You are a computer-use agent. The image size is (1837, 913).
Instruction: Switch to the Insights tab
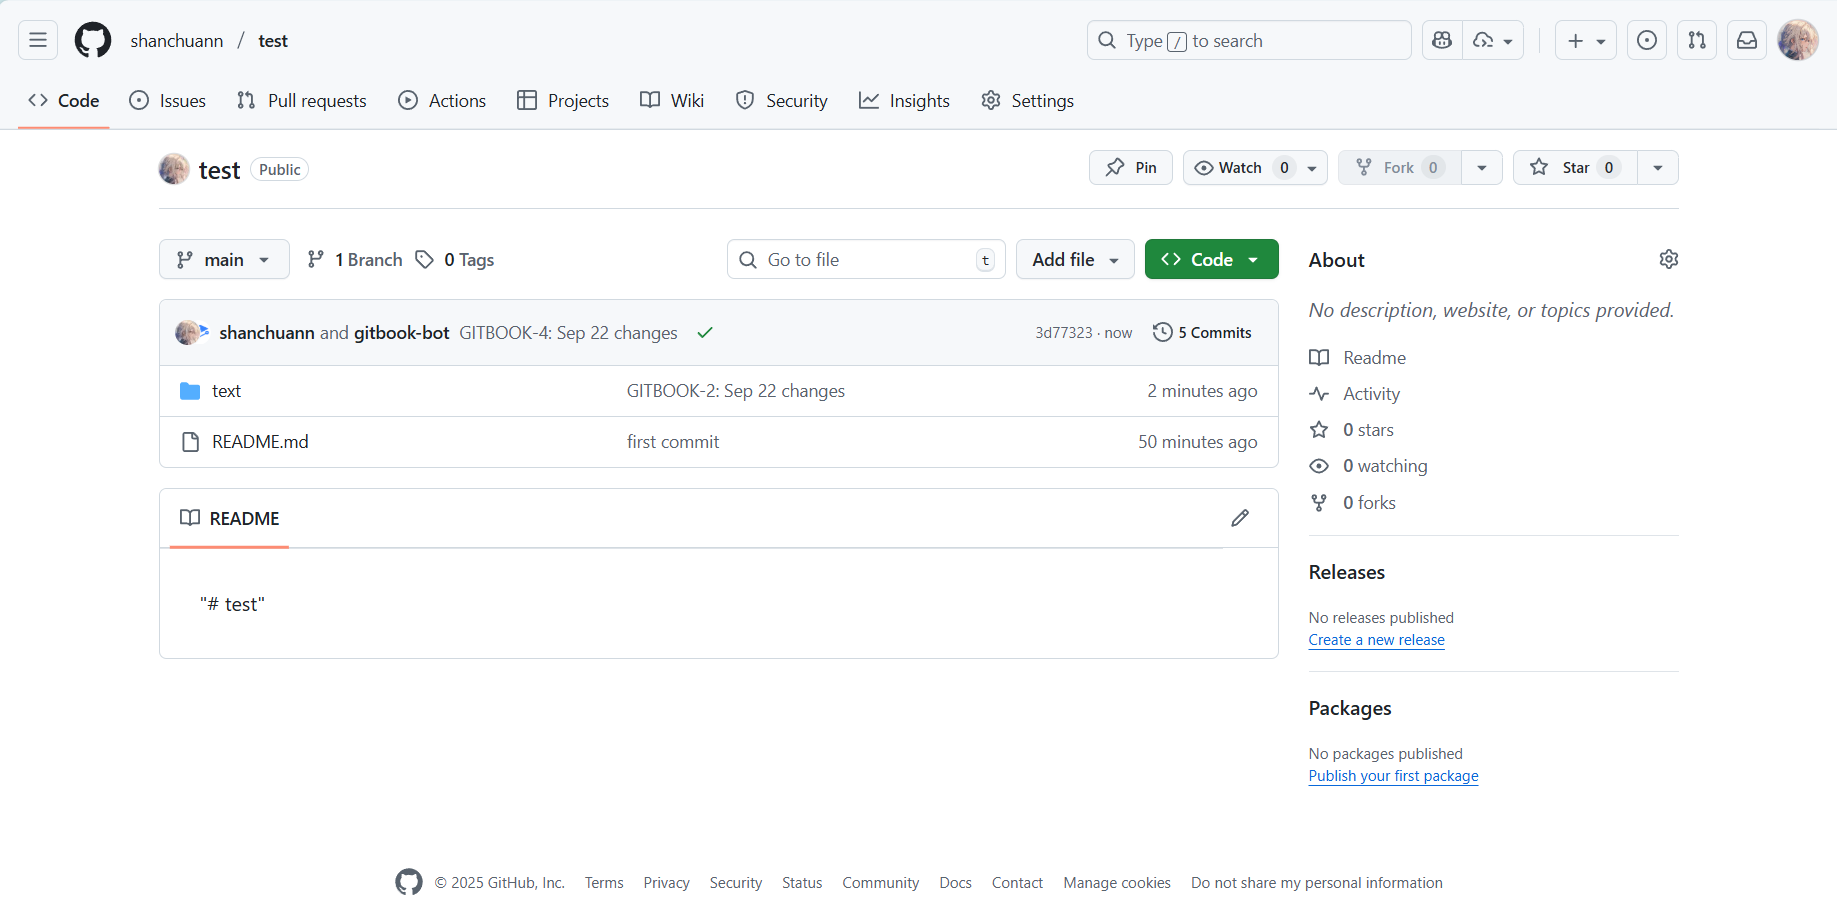904,100
